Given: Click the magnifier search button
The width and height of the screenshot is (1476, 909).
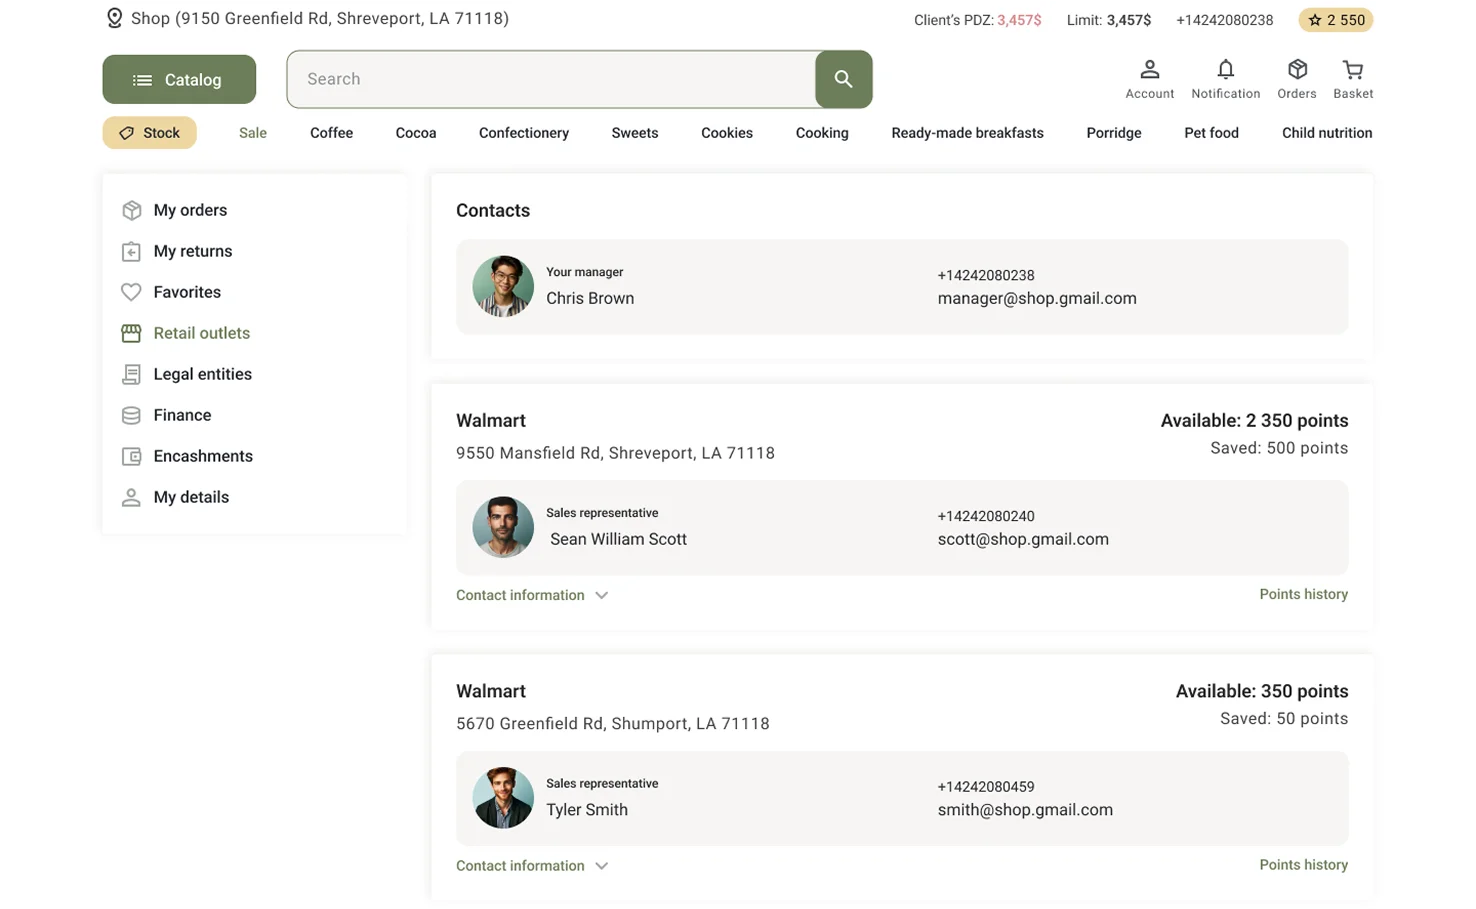Looking at the screenshot, I should point(844,79).
